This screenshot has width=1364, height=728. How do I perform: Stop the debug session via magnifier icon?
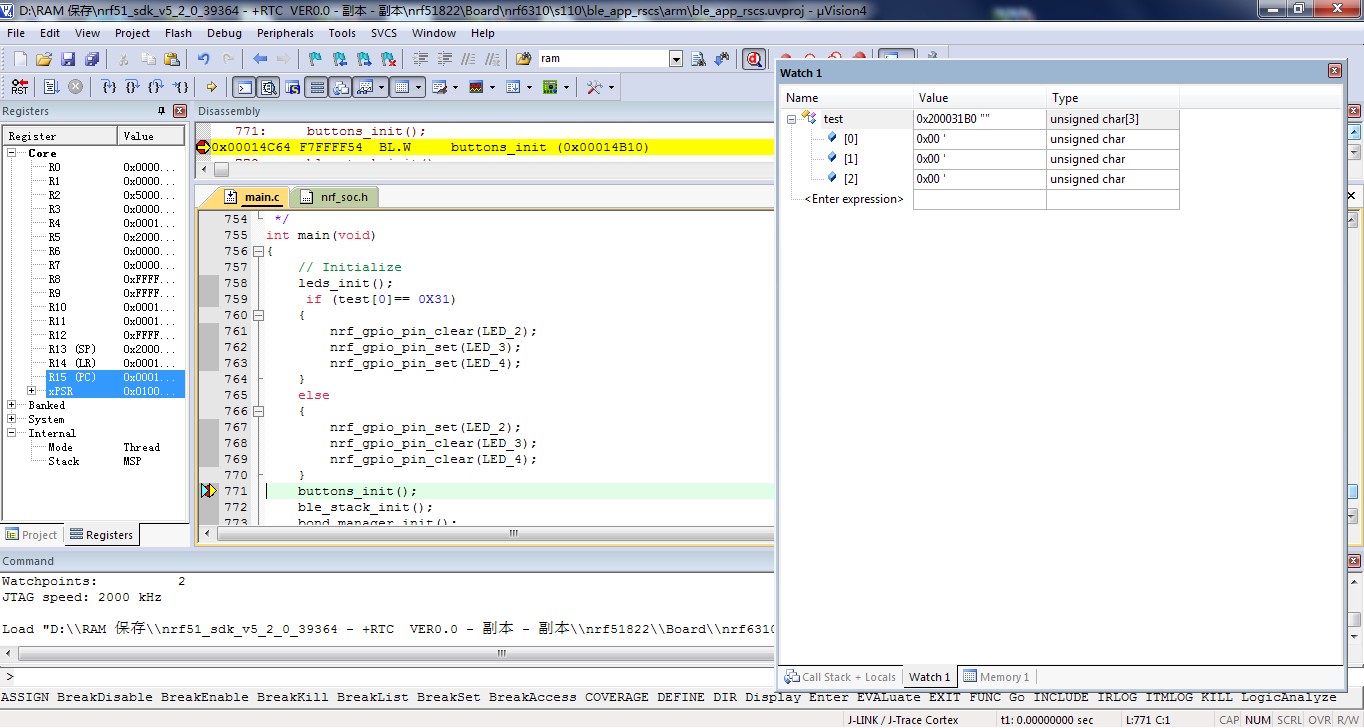click(755, 59)
